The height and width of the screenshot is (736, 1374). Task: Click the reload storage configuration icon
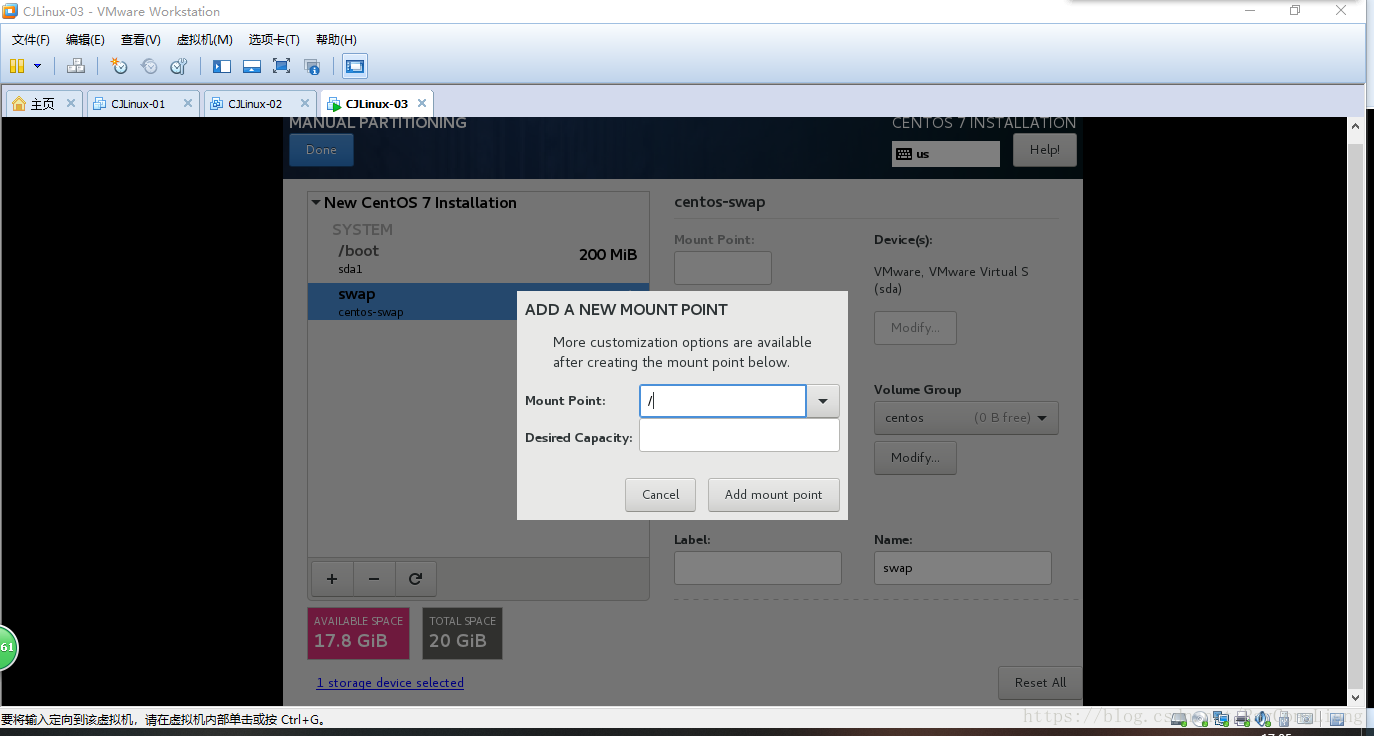click(416, 578)
